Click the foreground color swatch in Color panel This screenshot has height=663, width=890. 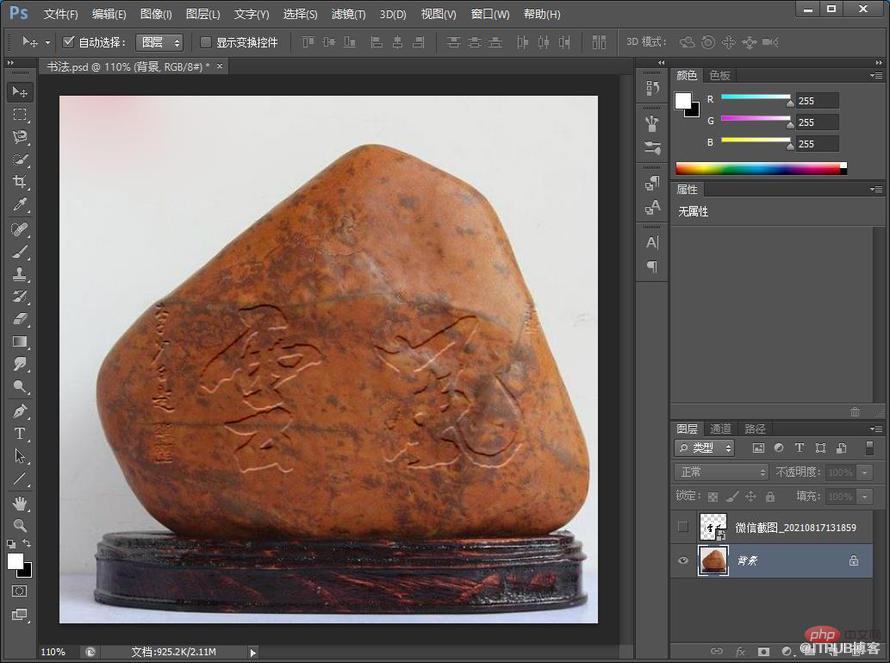pyautogui.click(x=683, y=100)
